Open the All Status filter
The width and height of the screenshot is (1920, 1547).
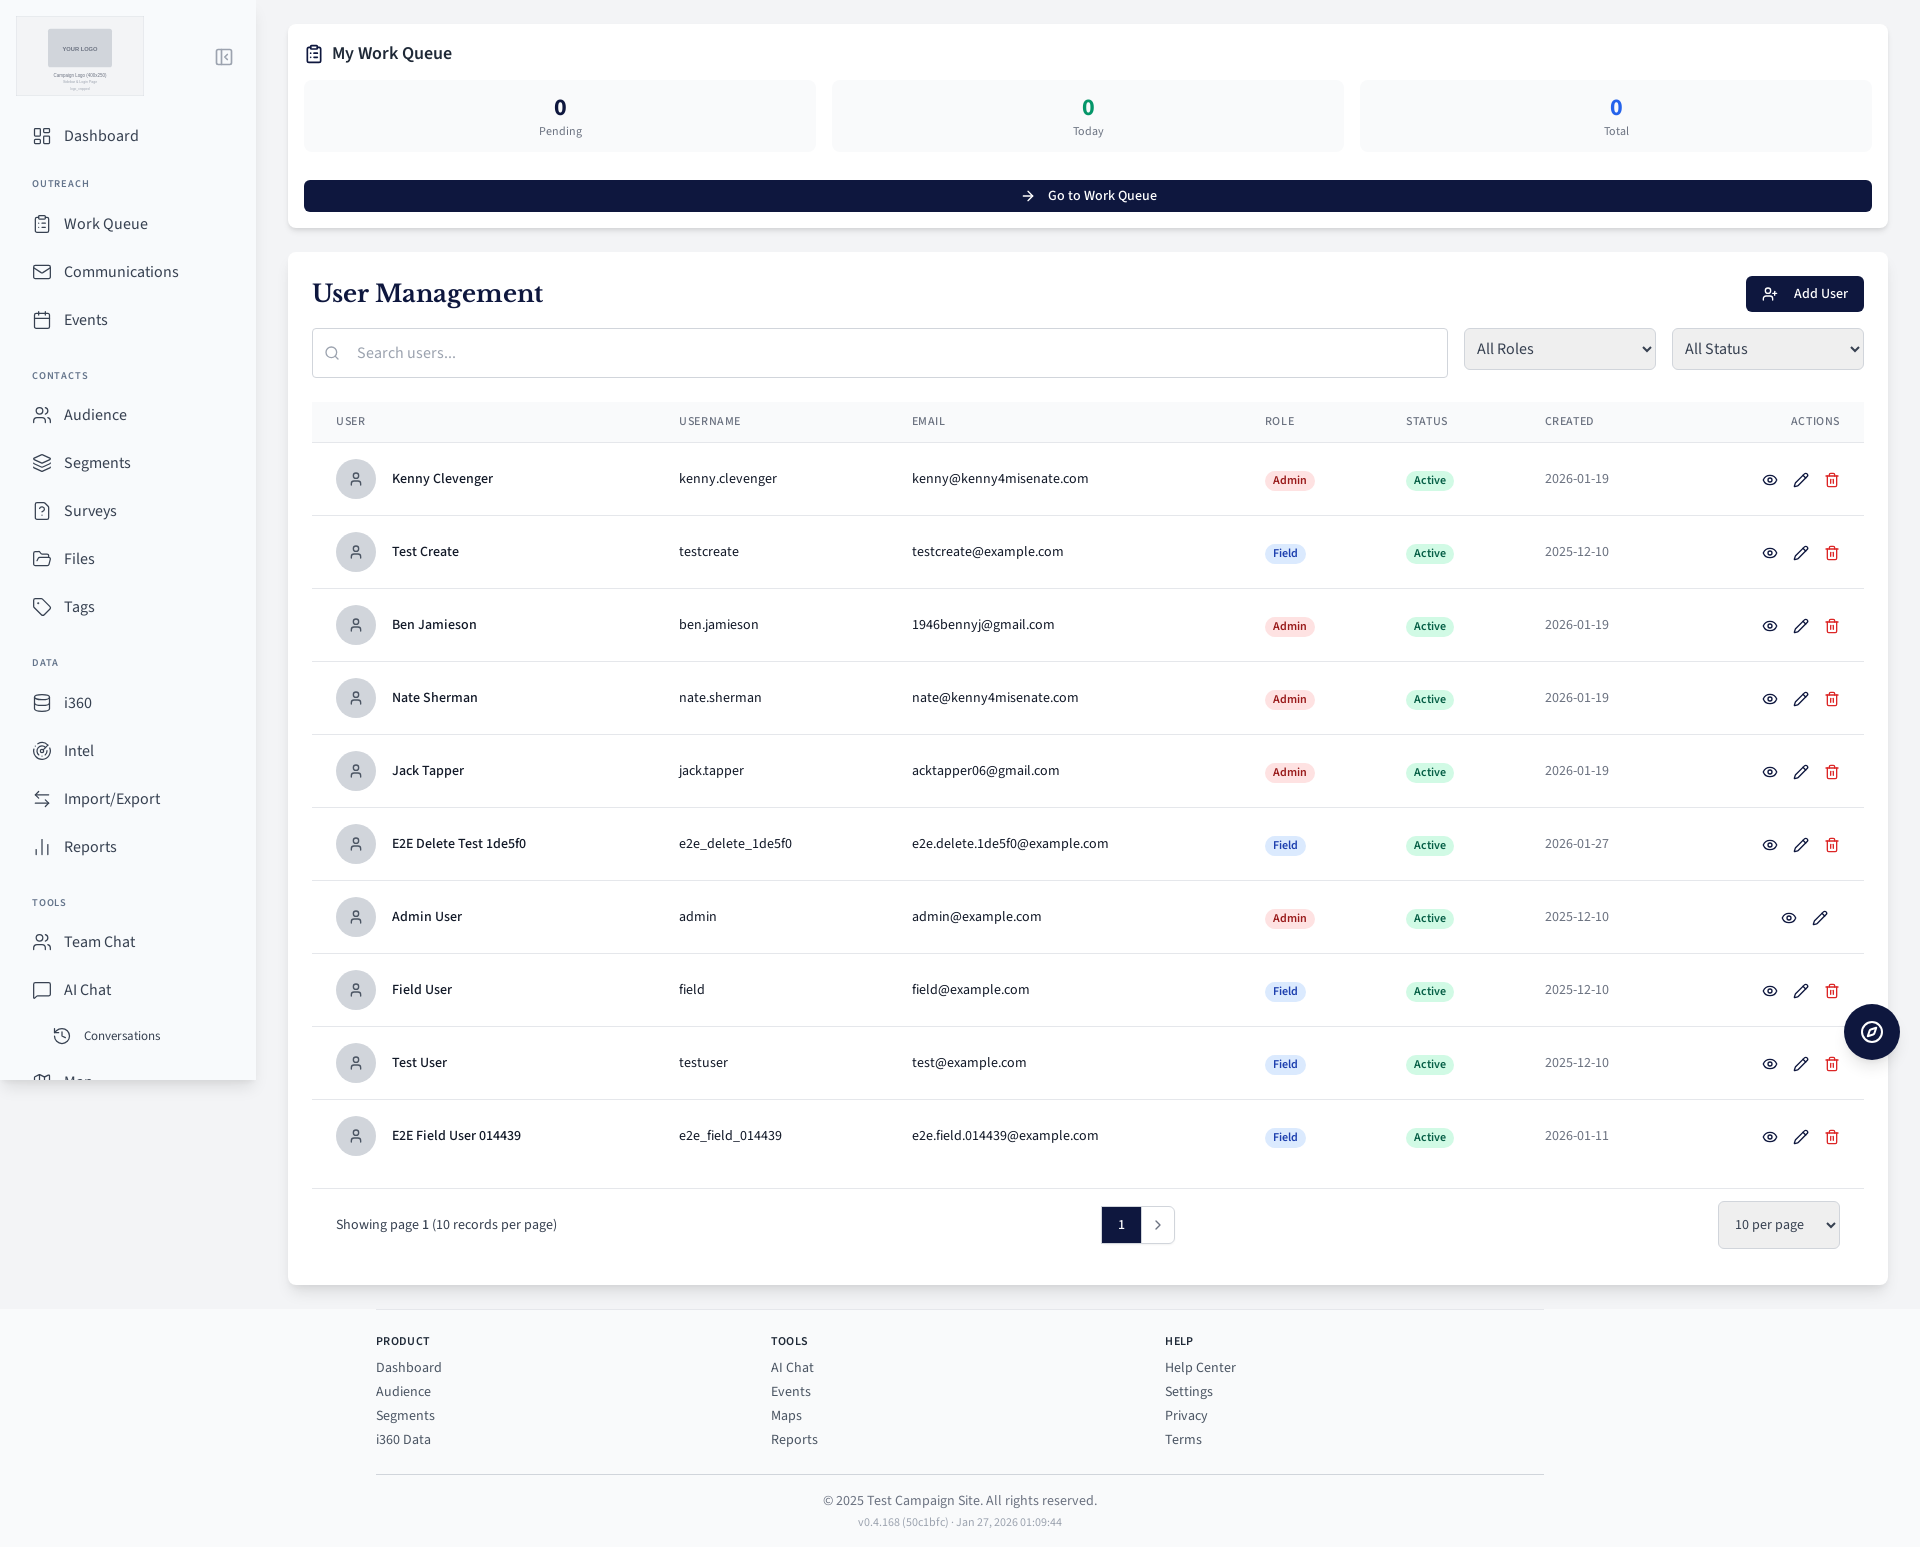(x=1767, y=349)
